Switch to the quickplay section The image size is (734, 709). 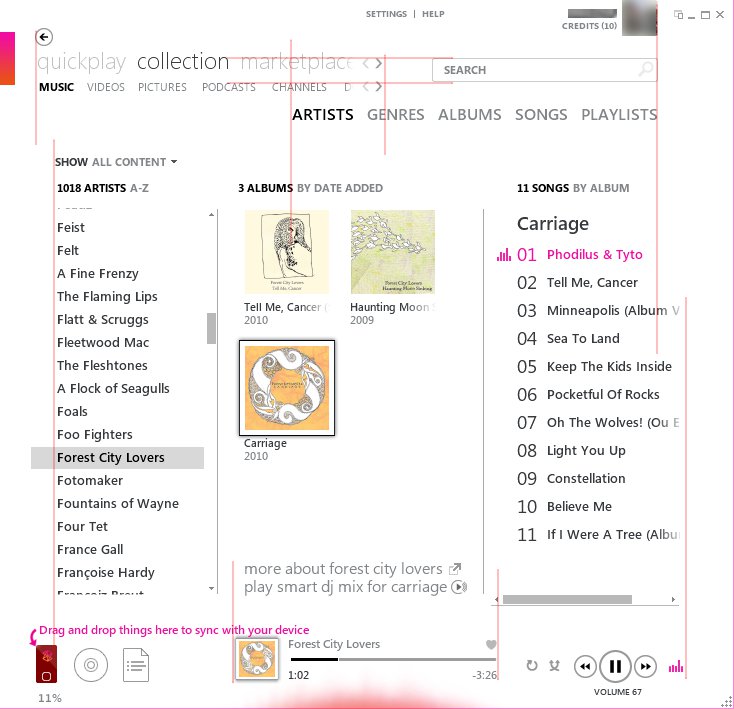[81, 62]
